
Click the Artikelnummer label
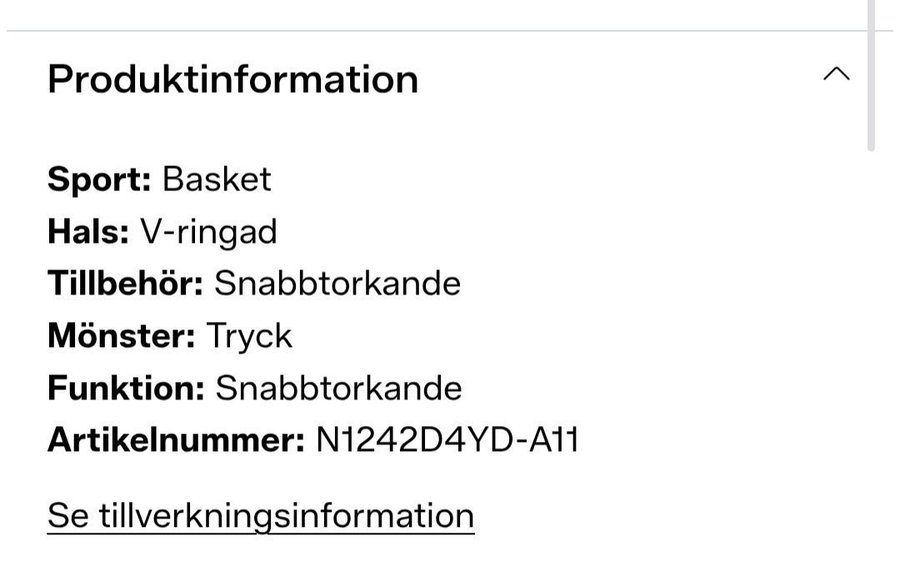pyautogui.click(x=175, y=440)
